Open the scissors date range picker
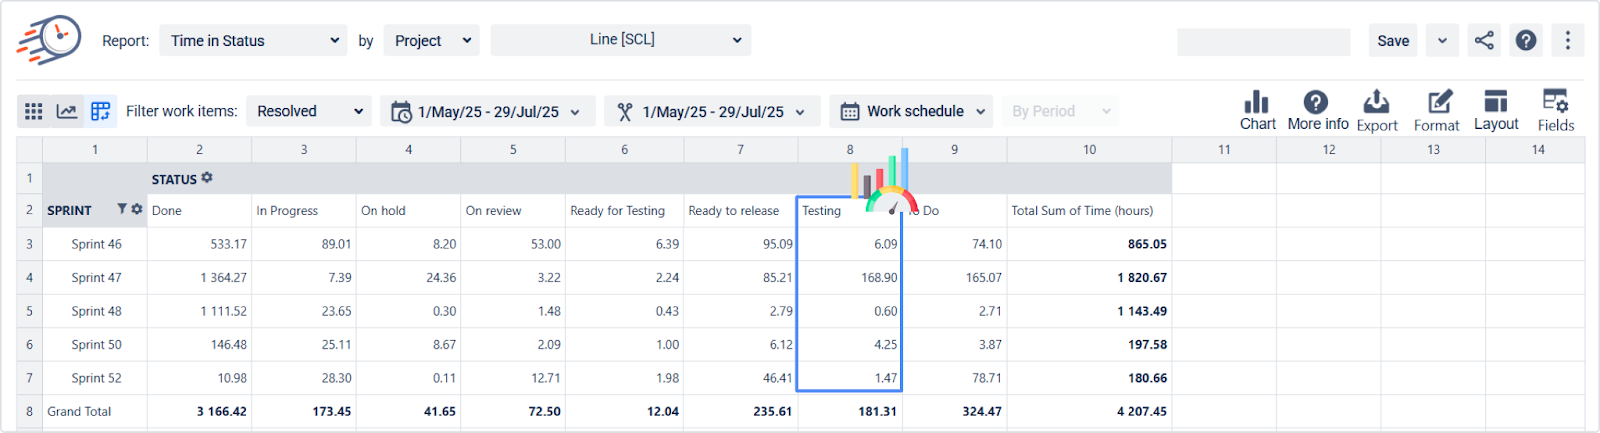 click(712, 111)
